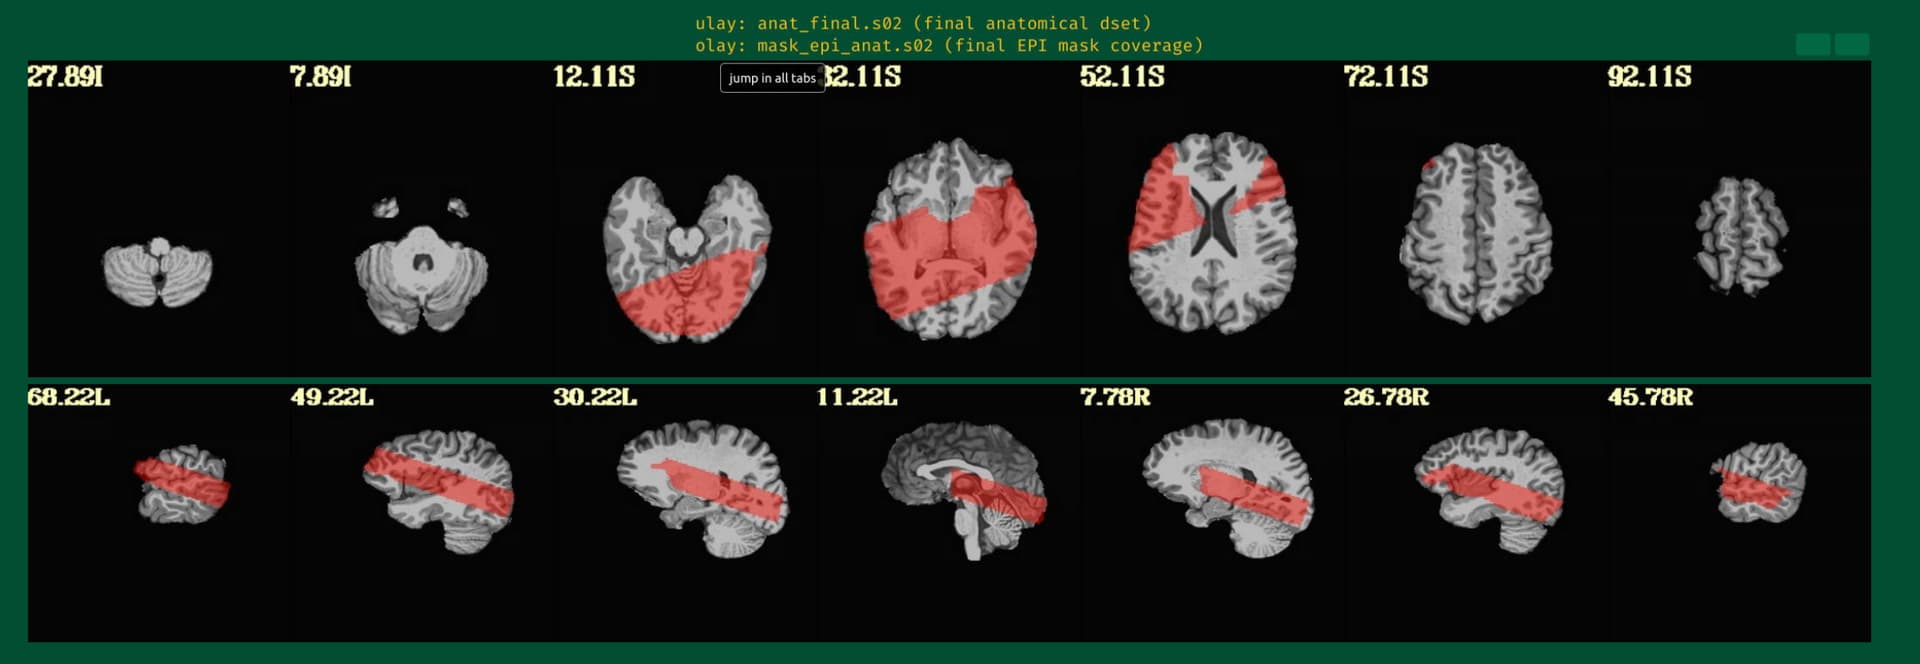Click the axial slice at 32.11S

pos(950,240)
